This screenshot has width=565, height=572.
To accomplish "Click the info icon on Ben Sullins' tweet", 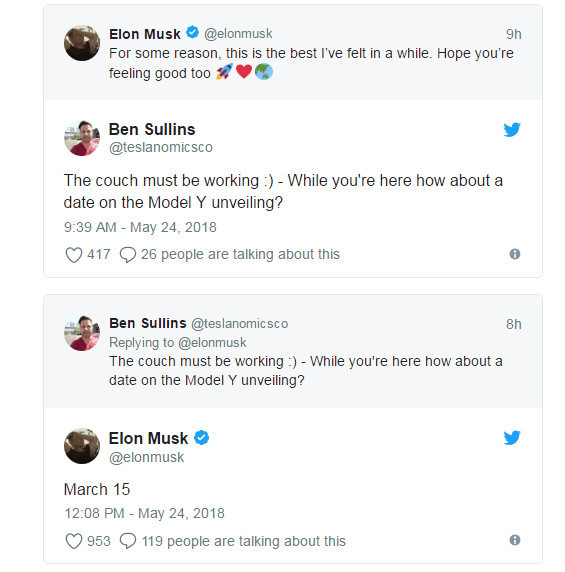I will point(515,254).
